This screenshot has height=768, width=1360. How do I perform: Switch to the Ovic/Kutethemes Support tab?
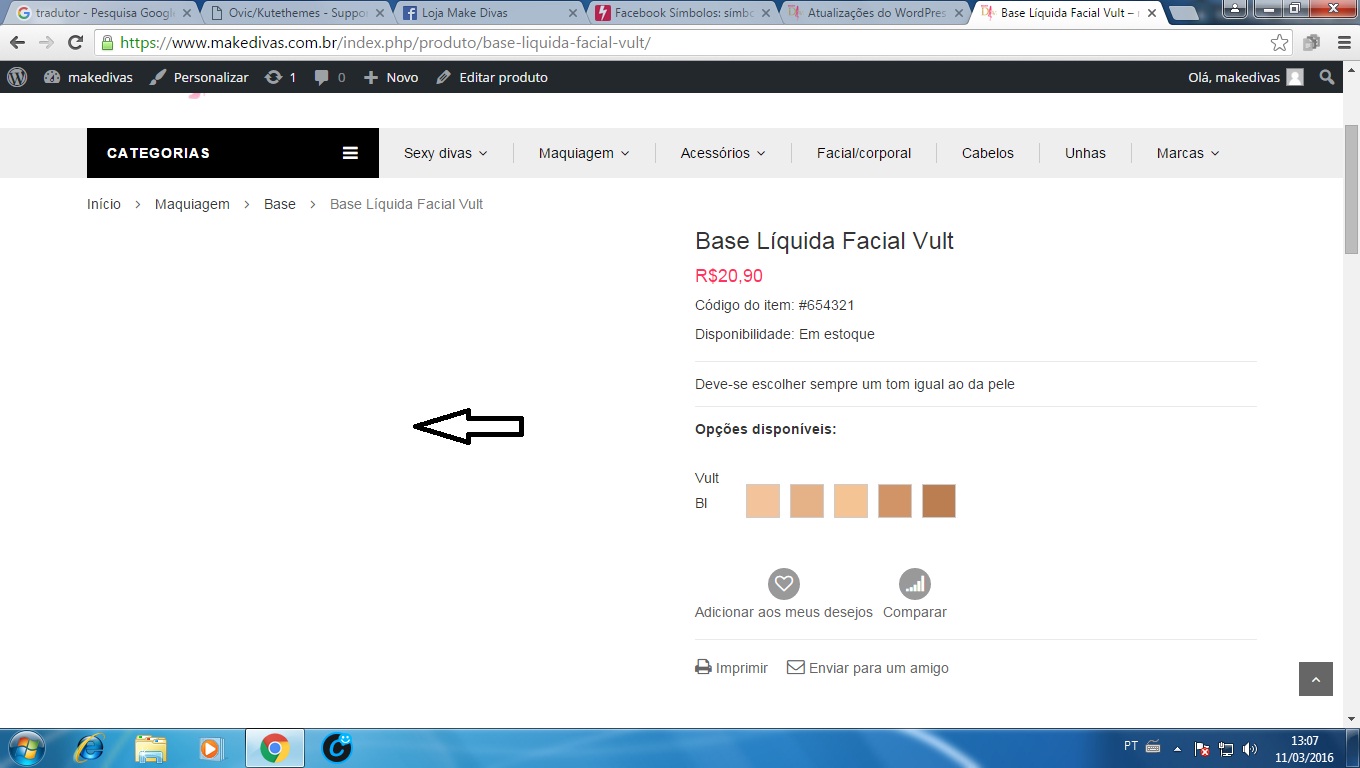298,13
